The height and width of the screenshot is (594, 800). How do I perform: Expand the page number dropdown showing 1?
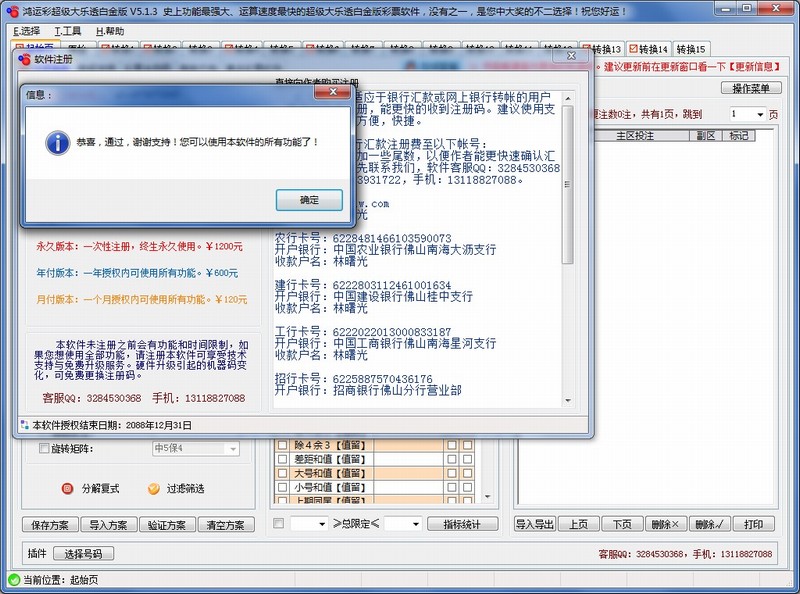click(x=748, y=113)
